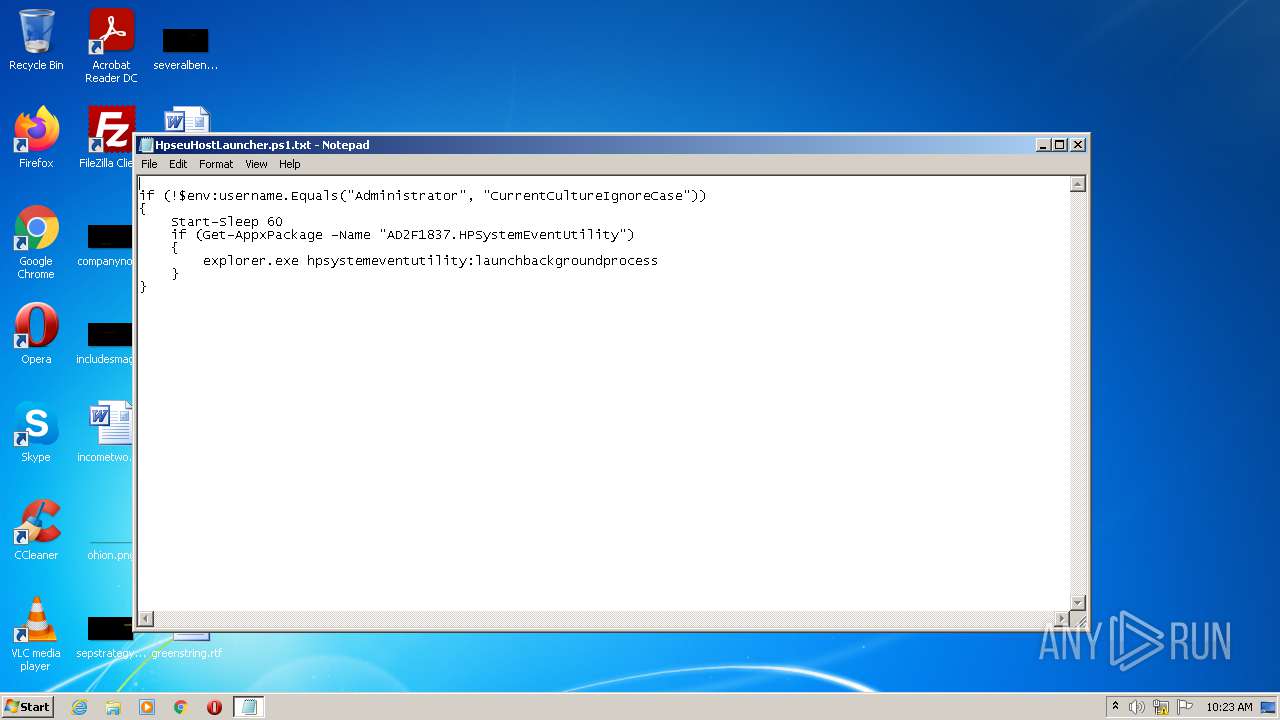
Task: Open Windows Media Player taskbar icon
Action: 147,707
